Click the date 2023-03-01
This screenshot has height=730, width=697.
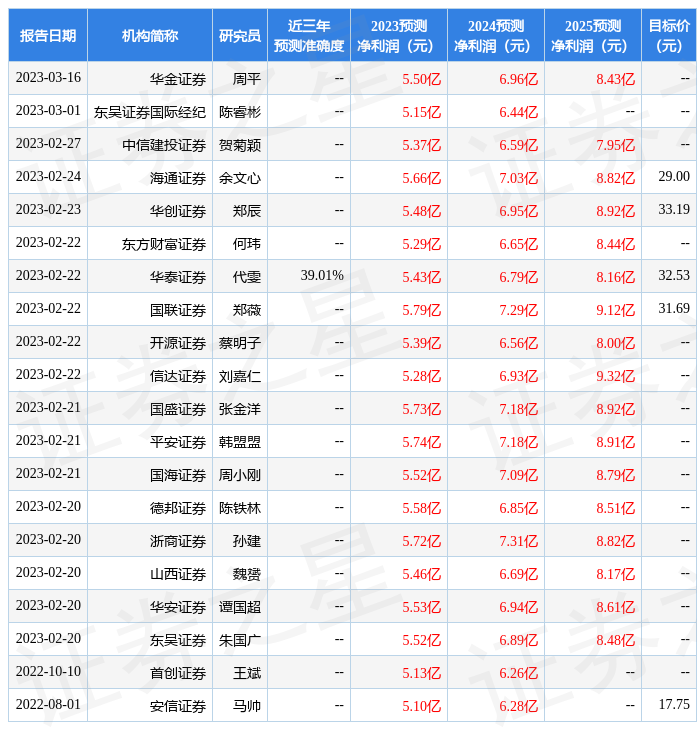(x=48, y=110)
